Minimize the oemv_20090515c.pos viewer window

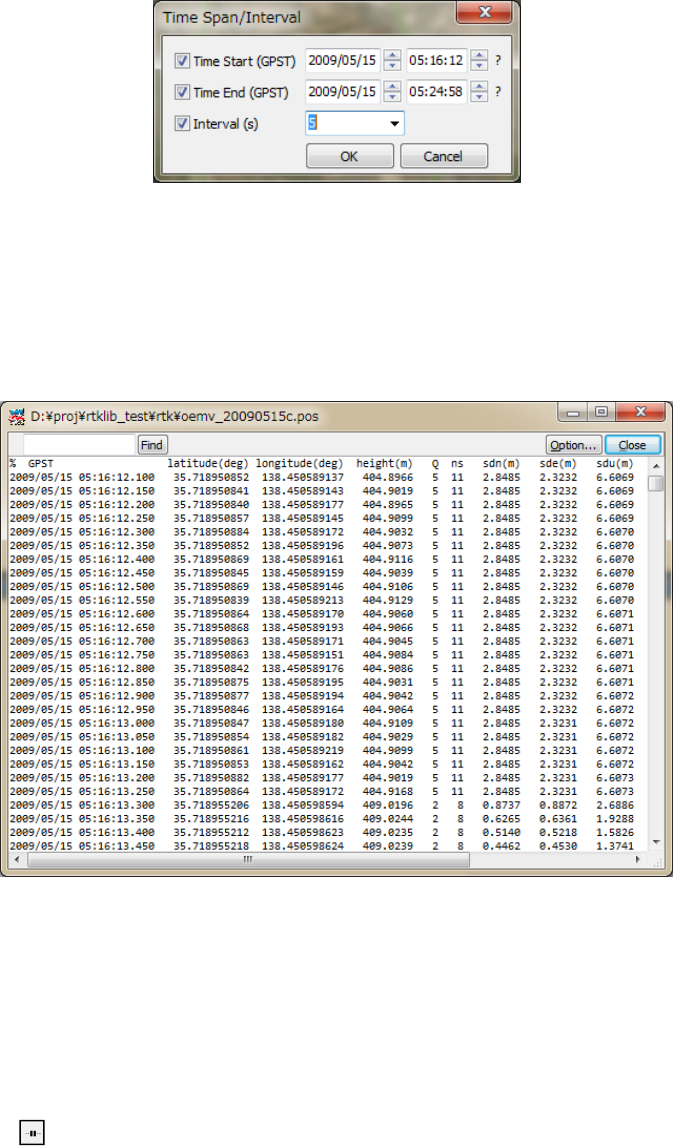click(573, 412)
